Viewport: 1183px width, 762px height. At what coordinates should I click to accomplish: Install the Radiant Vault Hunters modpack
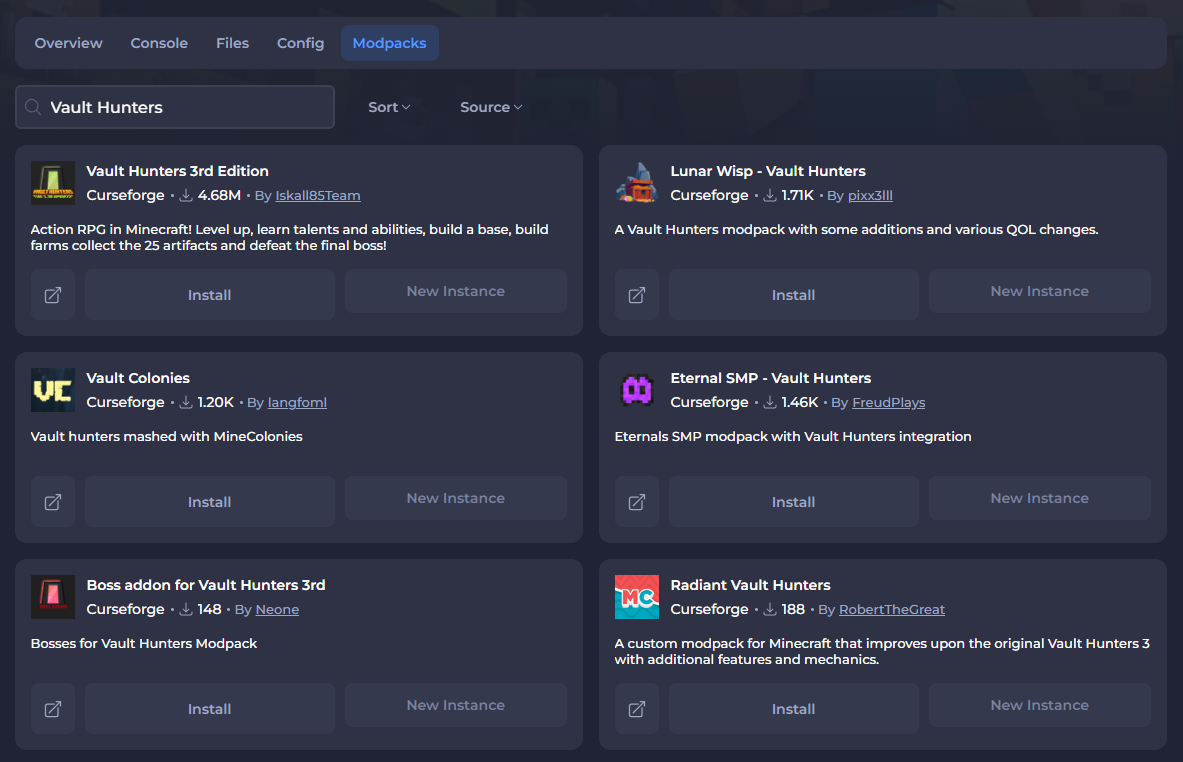pyautogui.click(x=793, y=709)
